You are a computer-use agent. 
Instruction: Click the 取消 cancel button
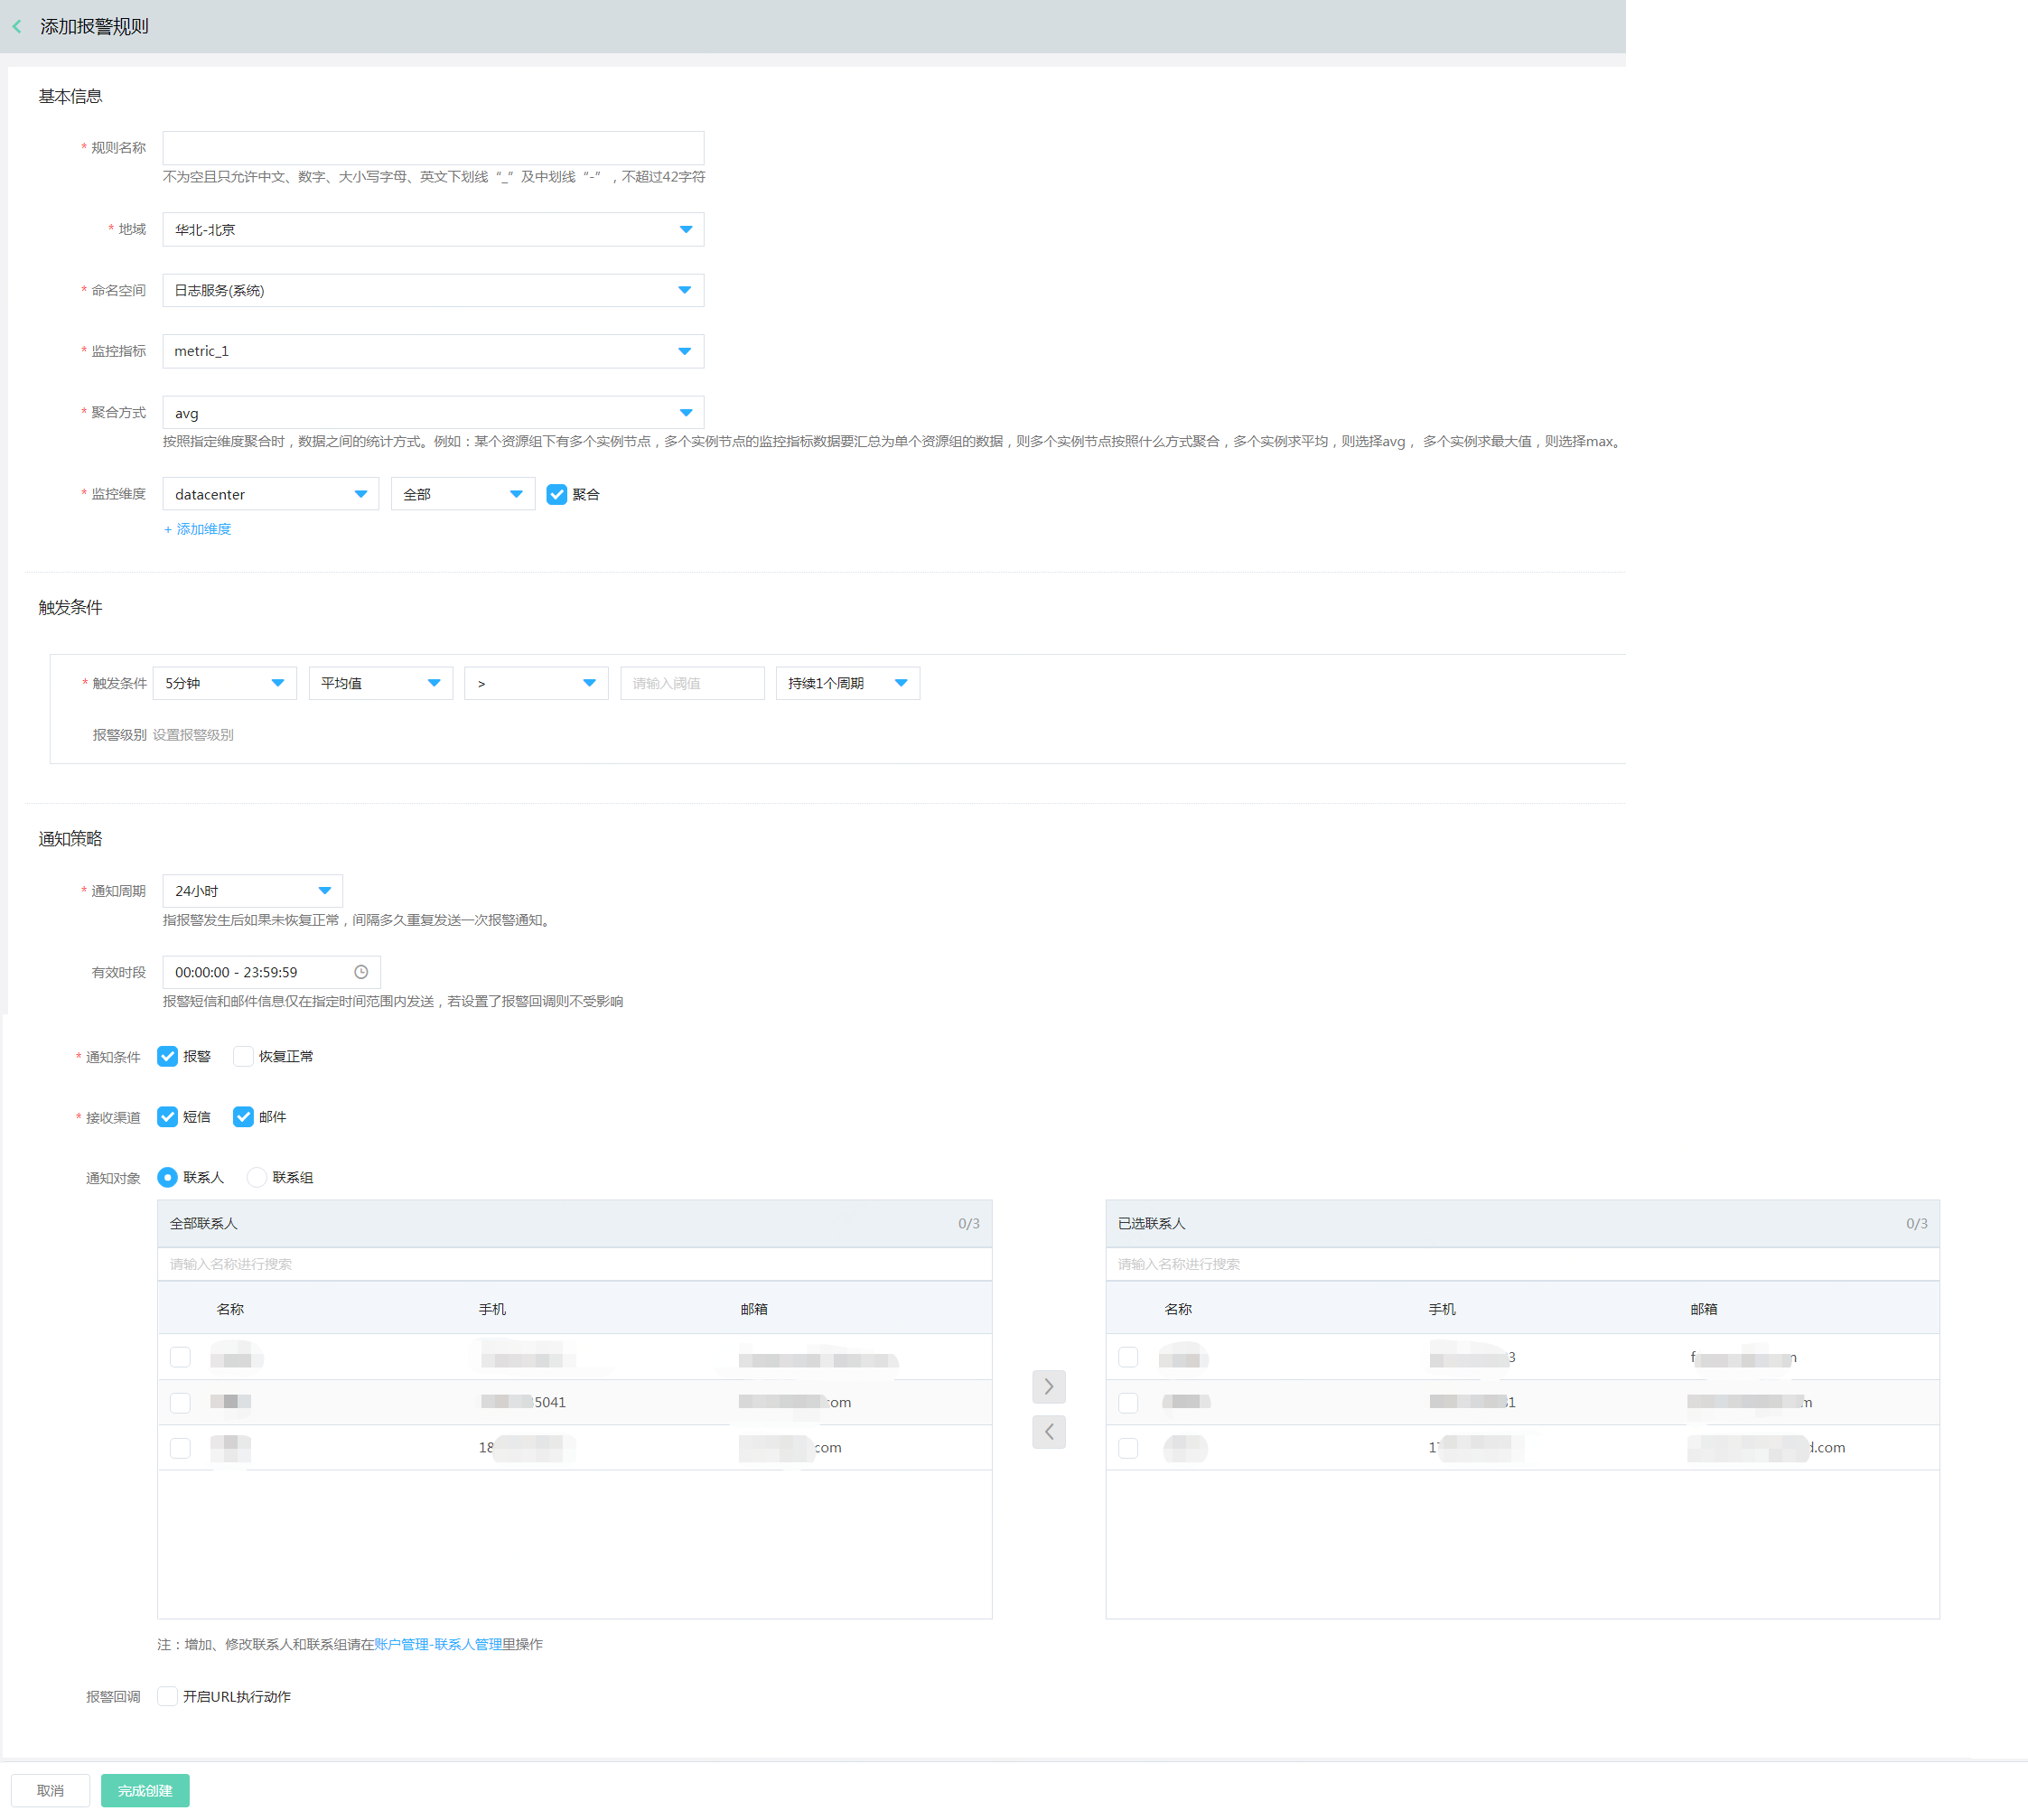click(50, 1790)
